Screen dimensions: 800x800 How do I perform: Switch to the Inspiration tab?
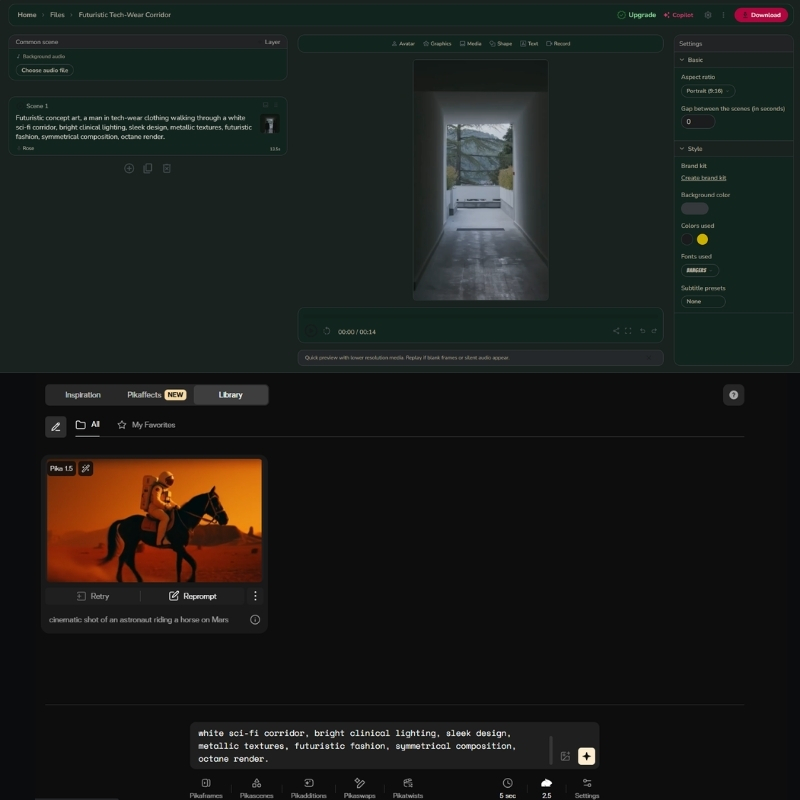tap(84, 394)
